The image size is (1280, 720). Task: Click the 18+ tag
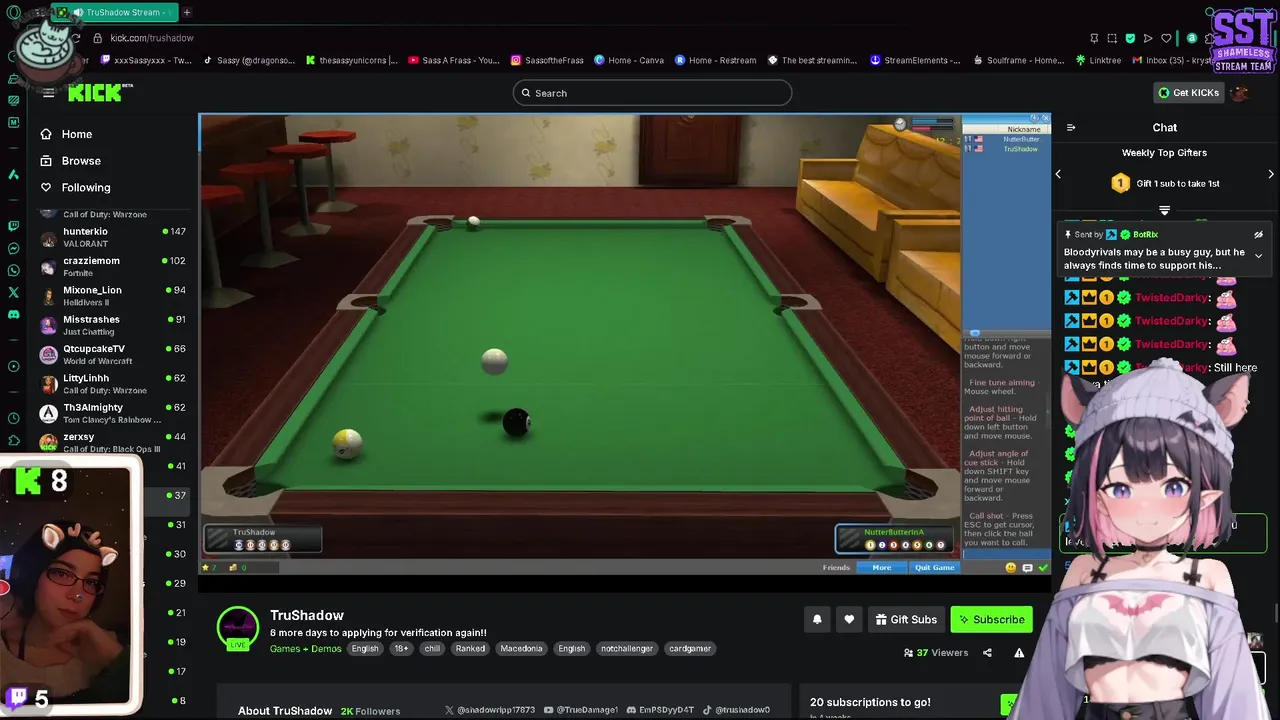(401, 649)
